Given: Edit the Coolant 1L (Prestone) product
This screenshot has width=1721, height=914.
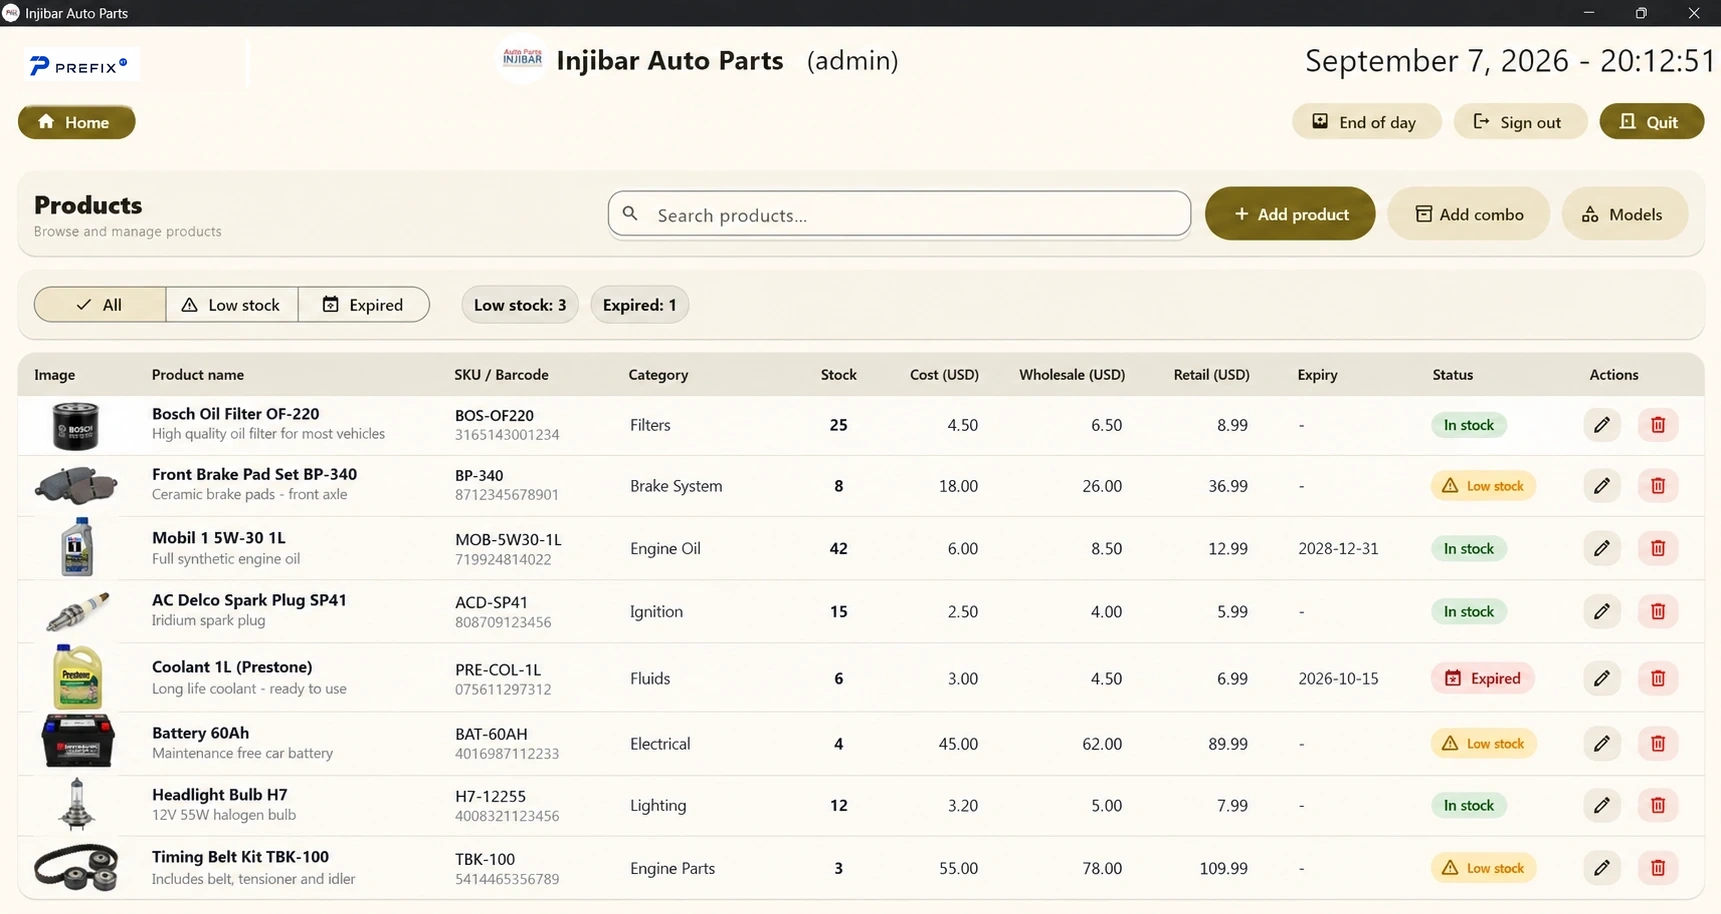Looking at the screenshot, I should click(x=1602, y=678).
